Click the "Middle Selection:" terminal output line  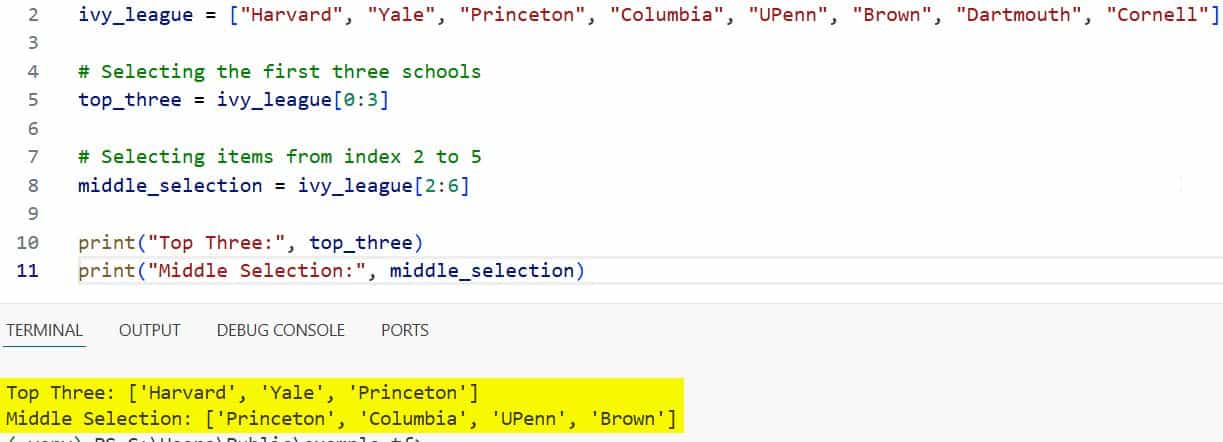pyautogui.click(x=340, y=419)
